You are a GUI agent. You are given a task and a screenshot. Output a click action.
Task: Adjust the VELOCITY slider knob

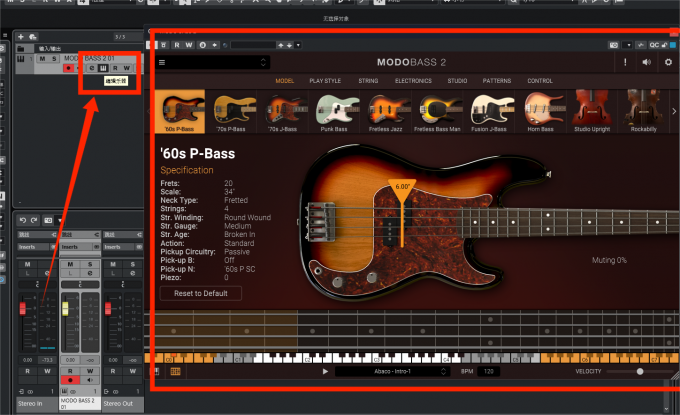pos(640,371)
